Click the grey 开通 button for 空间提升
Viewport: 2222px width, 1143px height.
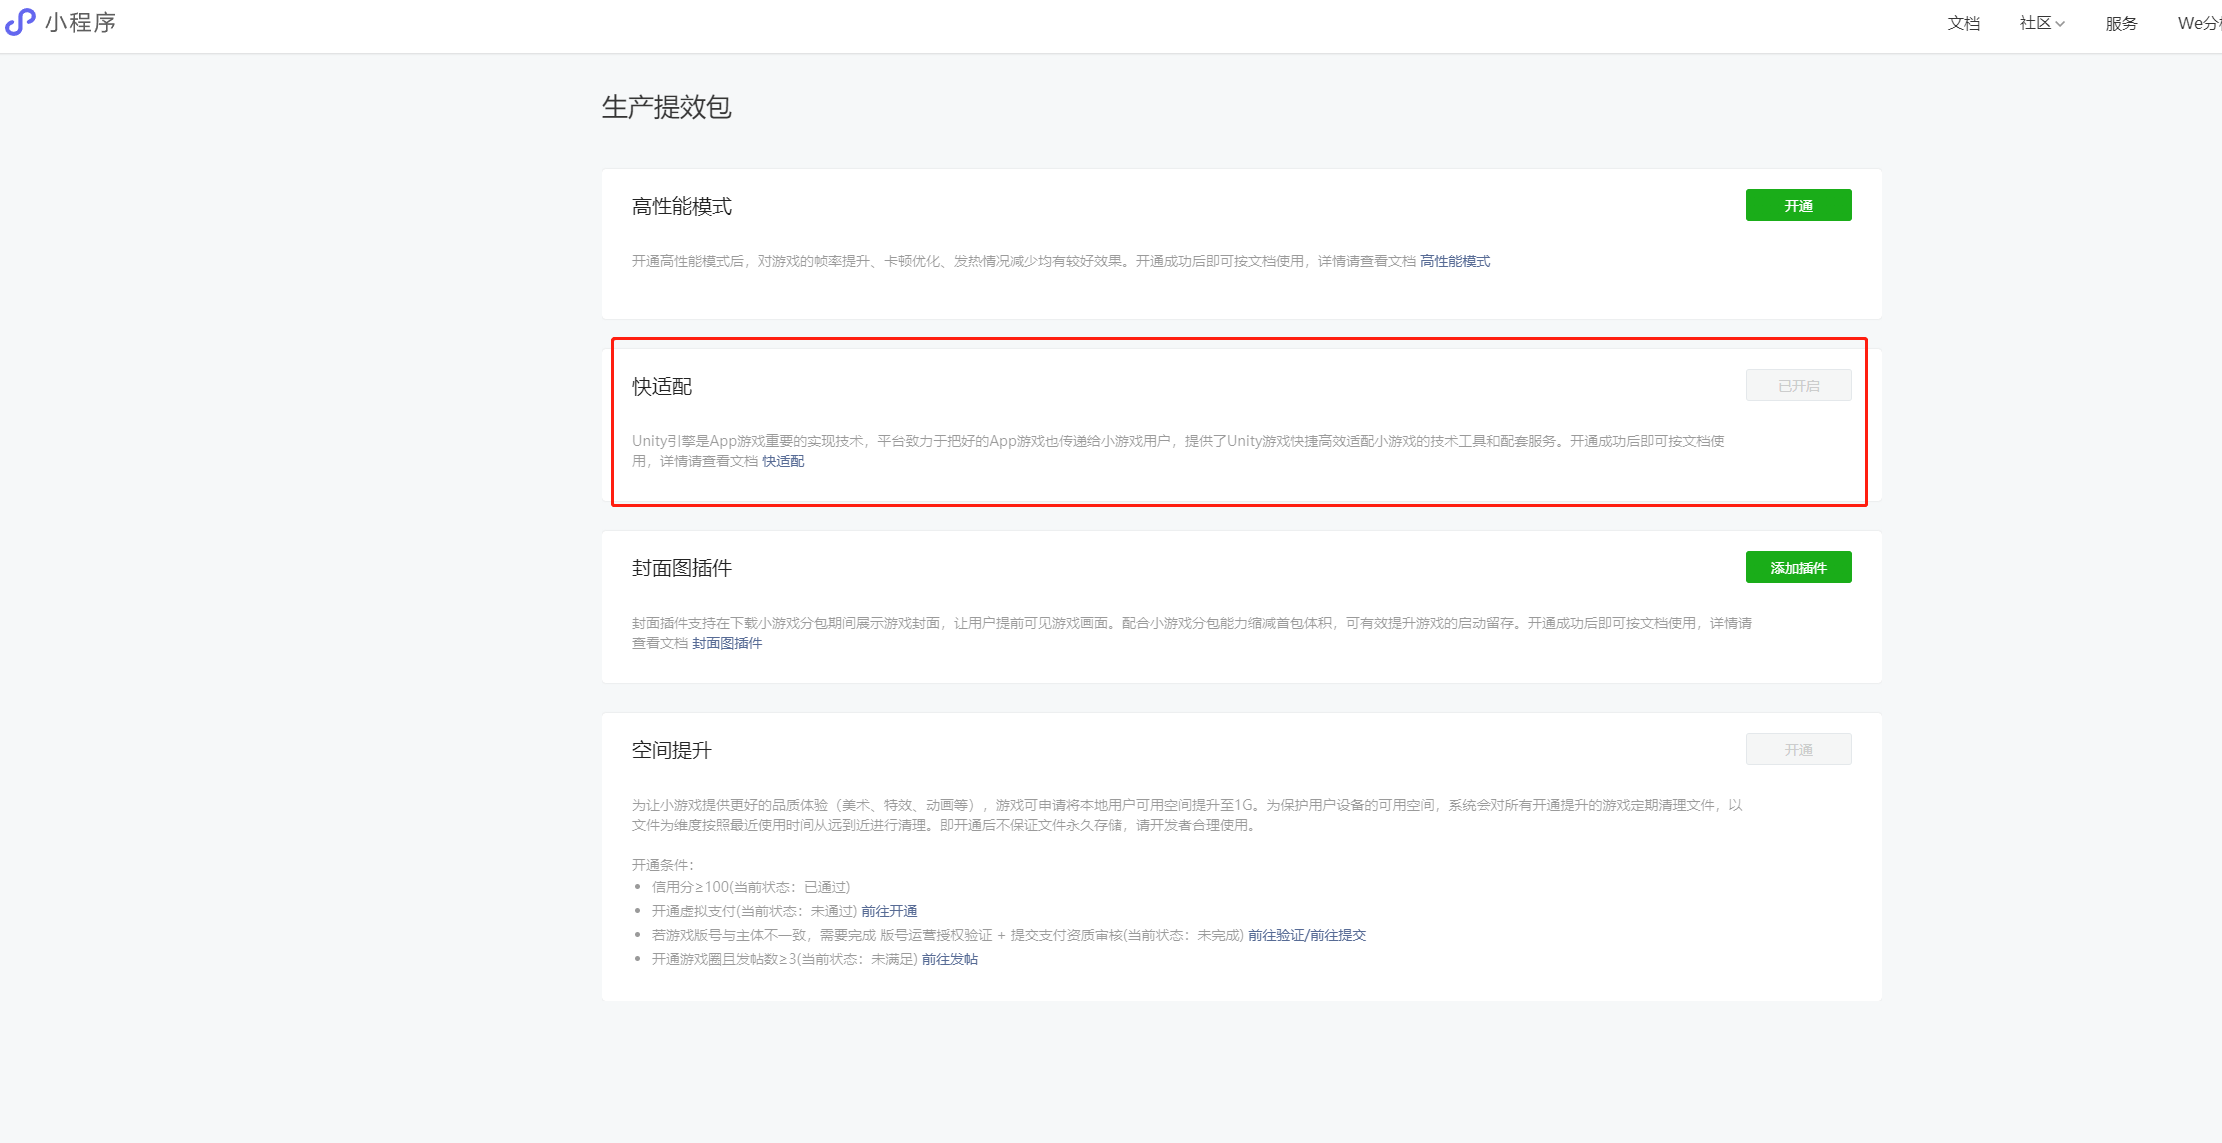[1798, 750]
